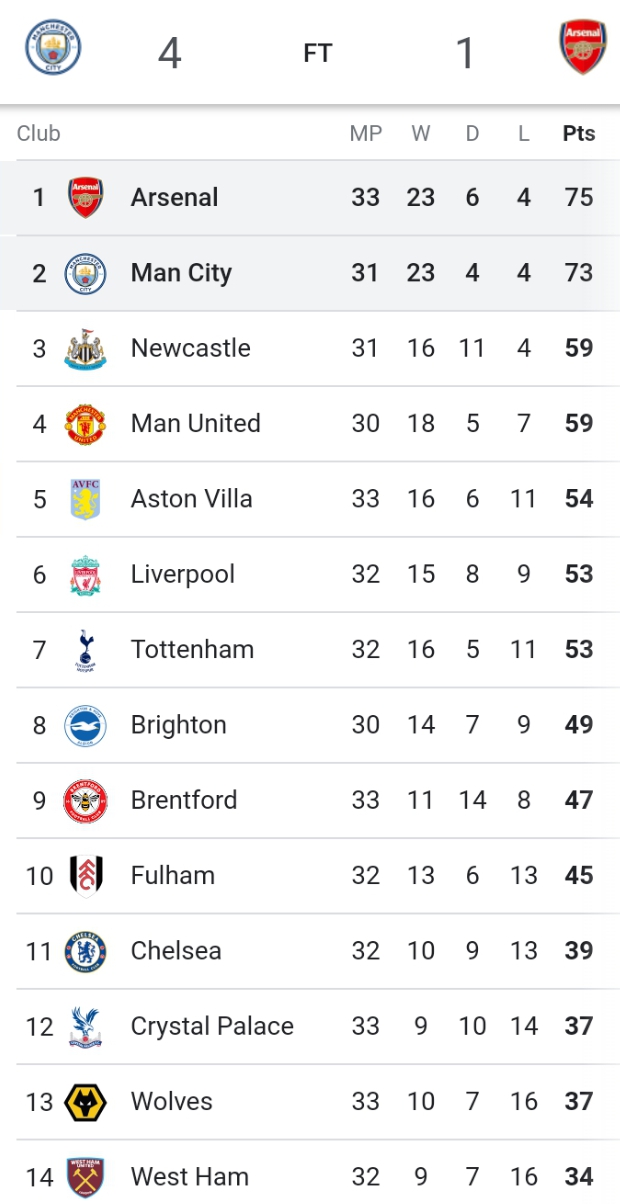
Task: Select the Aston Villa badge icon
Action: pos(85,499)
